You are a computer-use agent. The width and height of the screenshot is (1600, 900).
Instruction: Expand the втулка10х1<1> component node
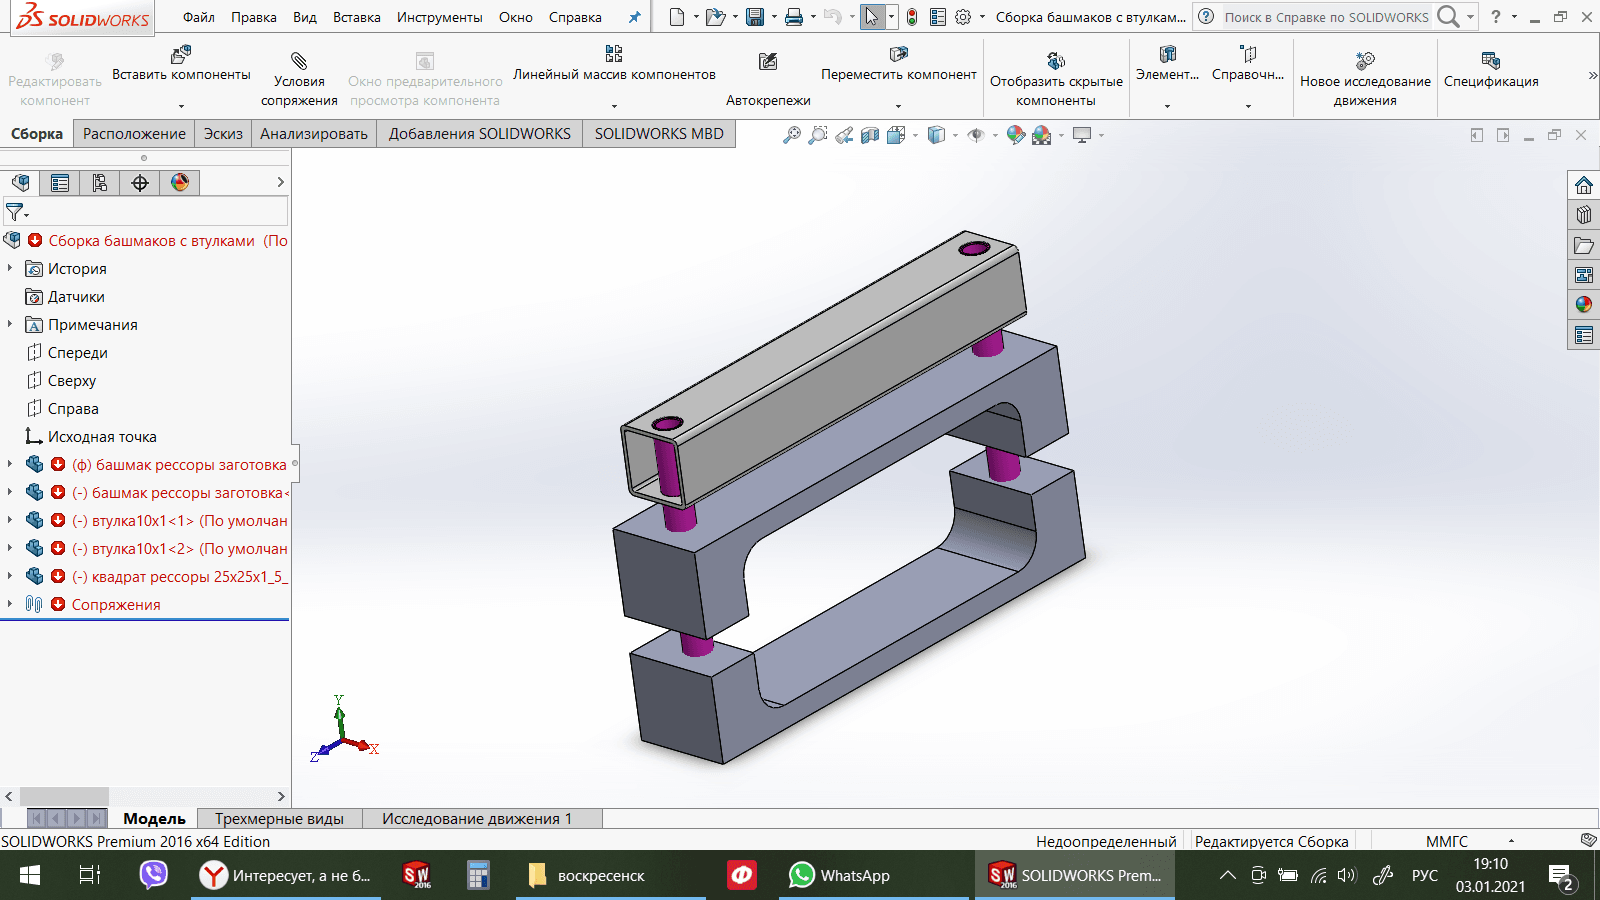click(10, 520)
